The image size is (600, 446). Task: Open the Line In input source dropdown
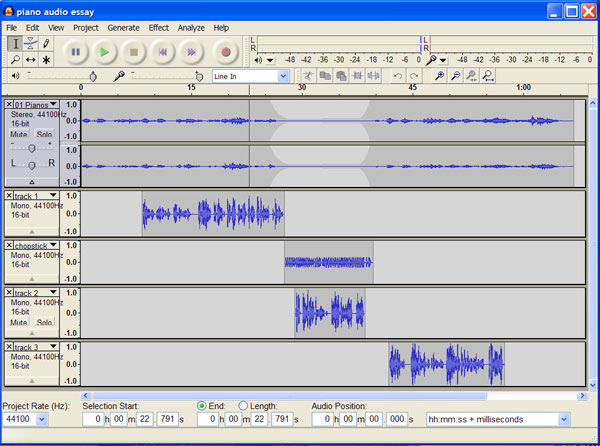click(x=283, y=76)
